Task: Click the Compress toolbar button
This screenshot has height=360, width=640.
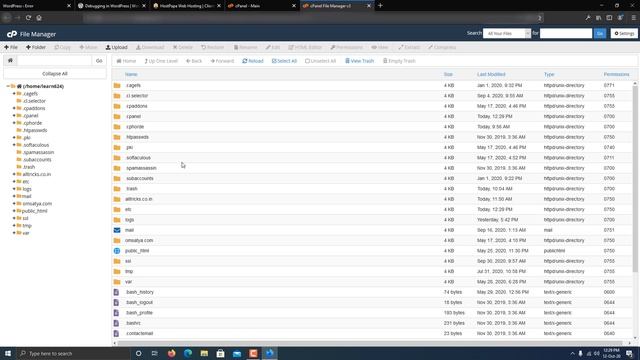Action: point(442,47)
